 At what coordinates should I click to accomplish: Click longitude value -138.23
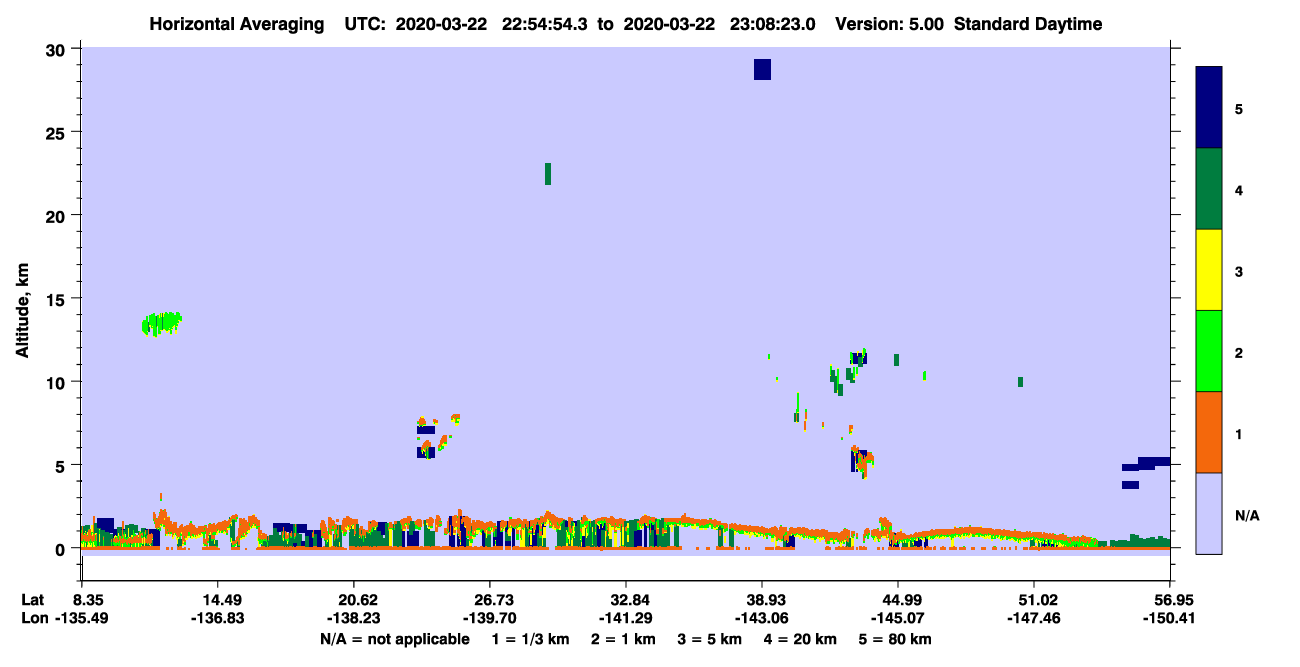click(x=354, y=618)
